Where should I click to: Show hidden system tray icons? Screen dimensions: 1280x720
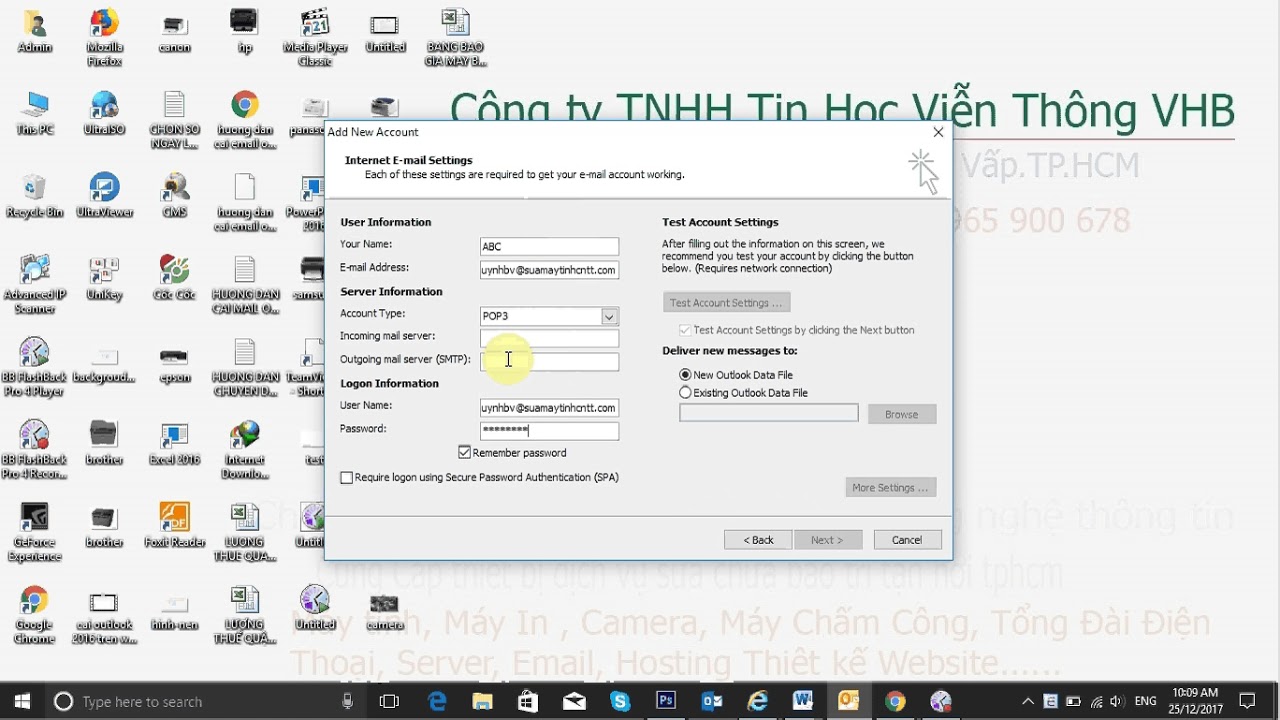pyautogui.click(x=1028, y=701)
